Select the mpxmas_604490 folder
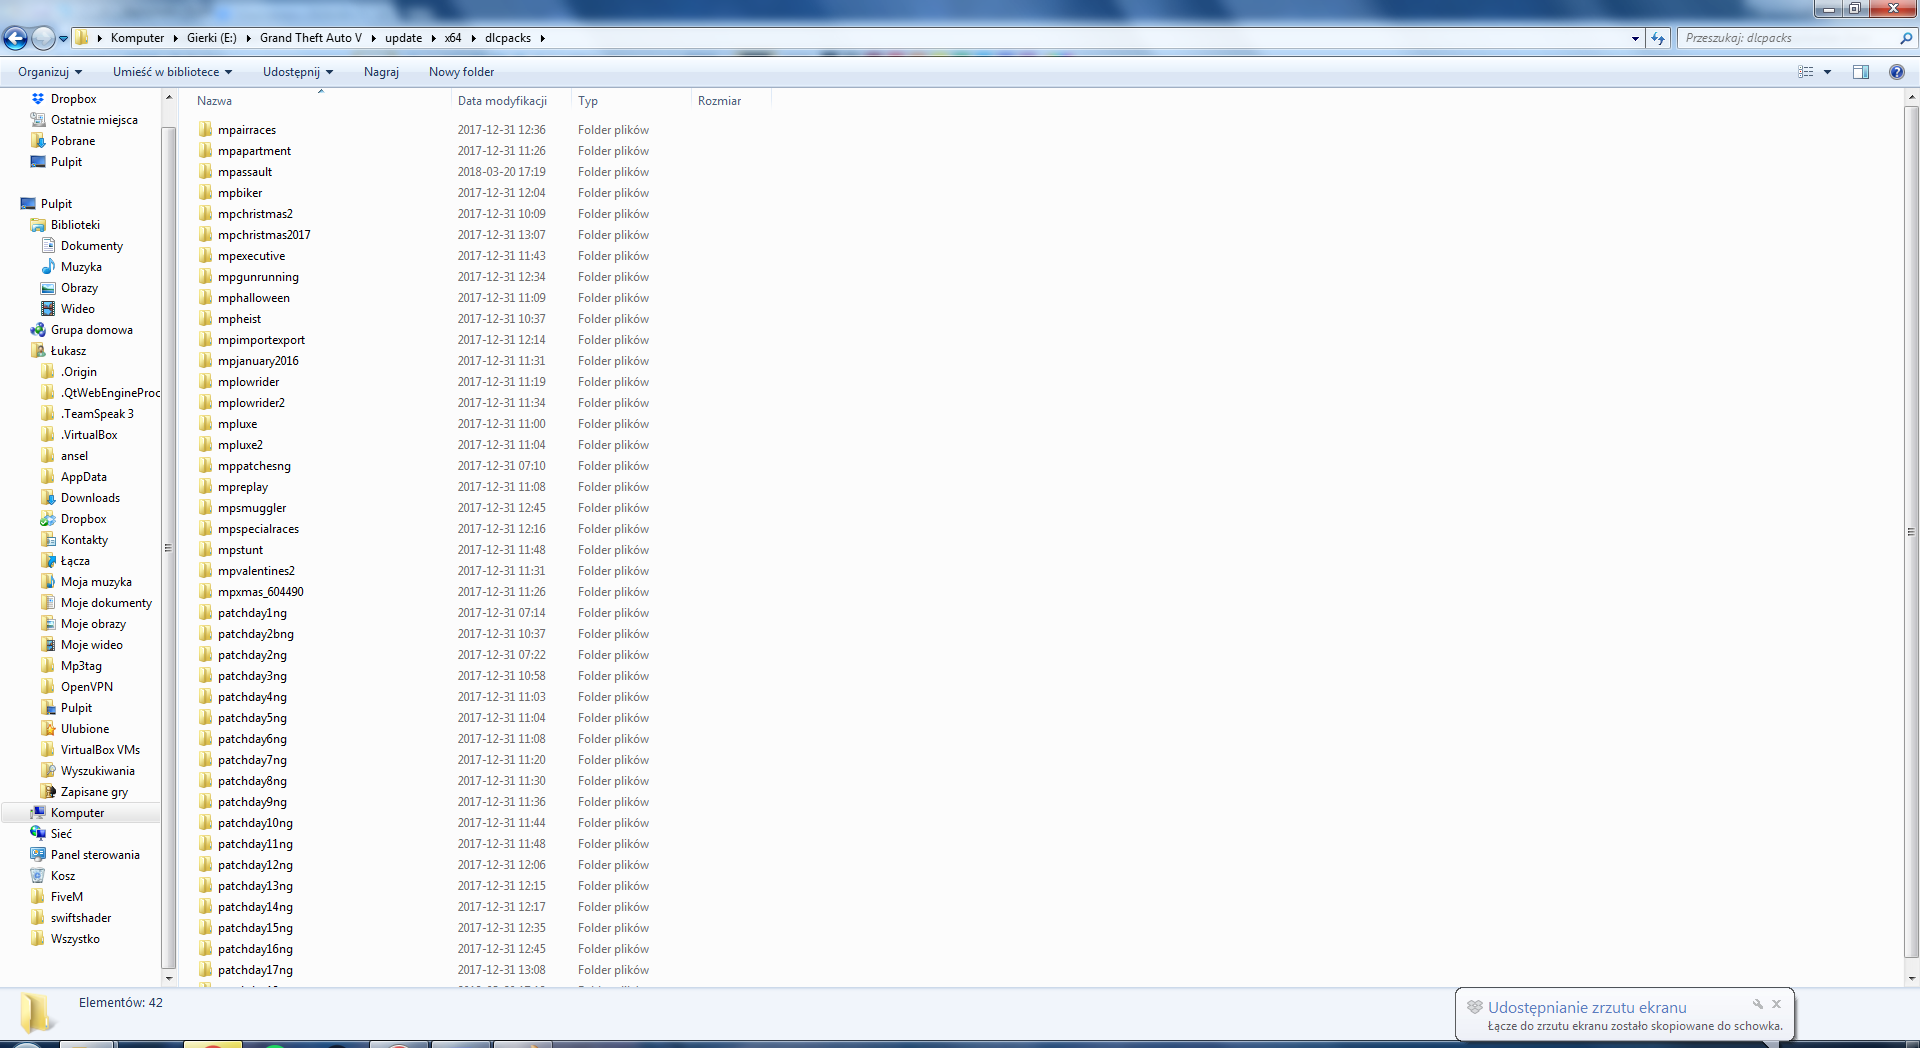 click(x=260, y=592)
